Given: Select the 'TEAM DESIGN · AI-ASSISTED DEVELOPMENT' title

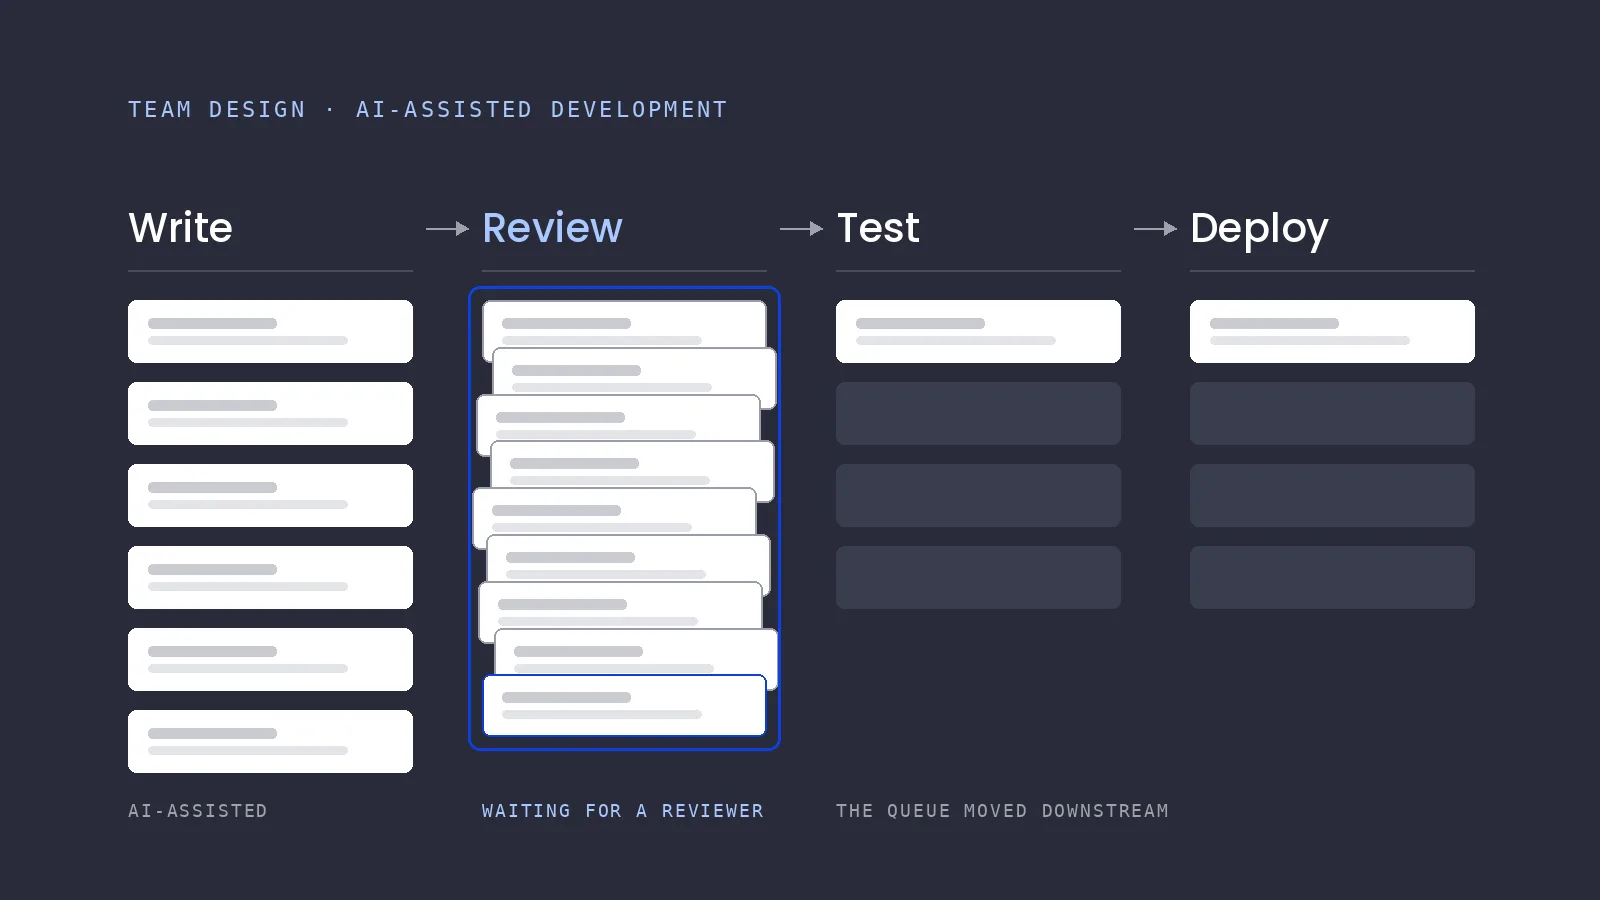Looking at the screenshot, I should click(428, 109).
